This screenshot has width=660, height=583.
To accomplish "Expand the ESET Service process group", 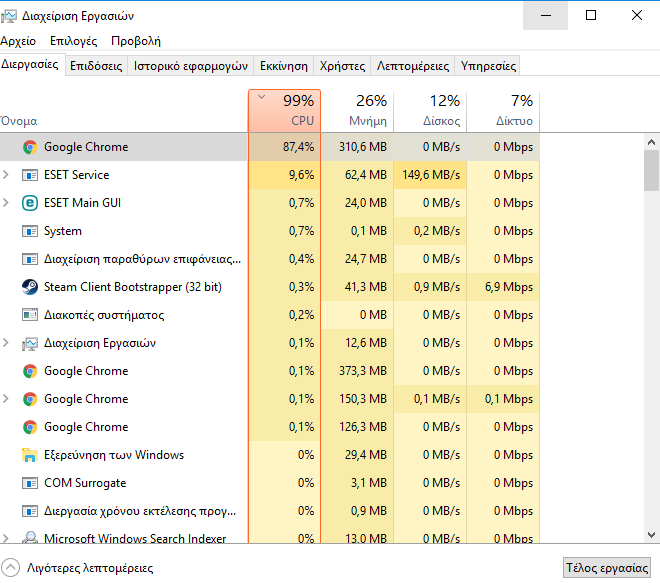I will pos(6,174).
